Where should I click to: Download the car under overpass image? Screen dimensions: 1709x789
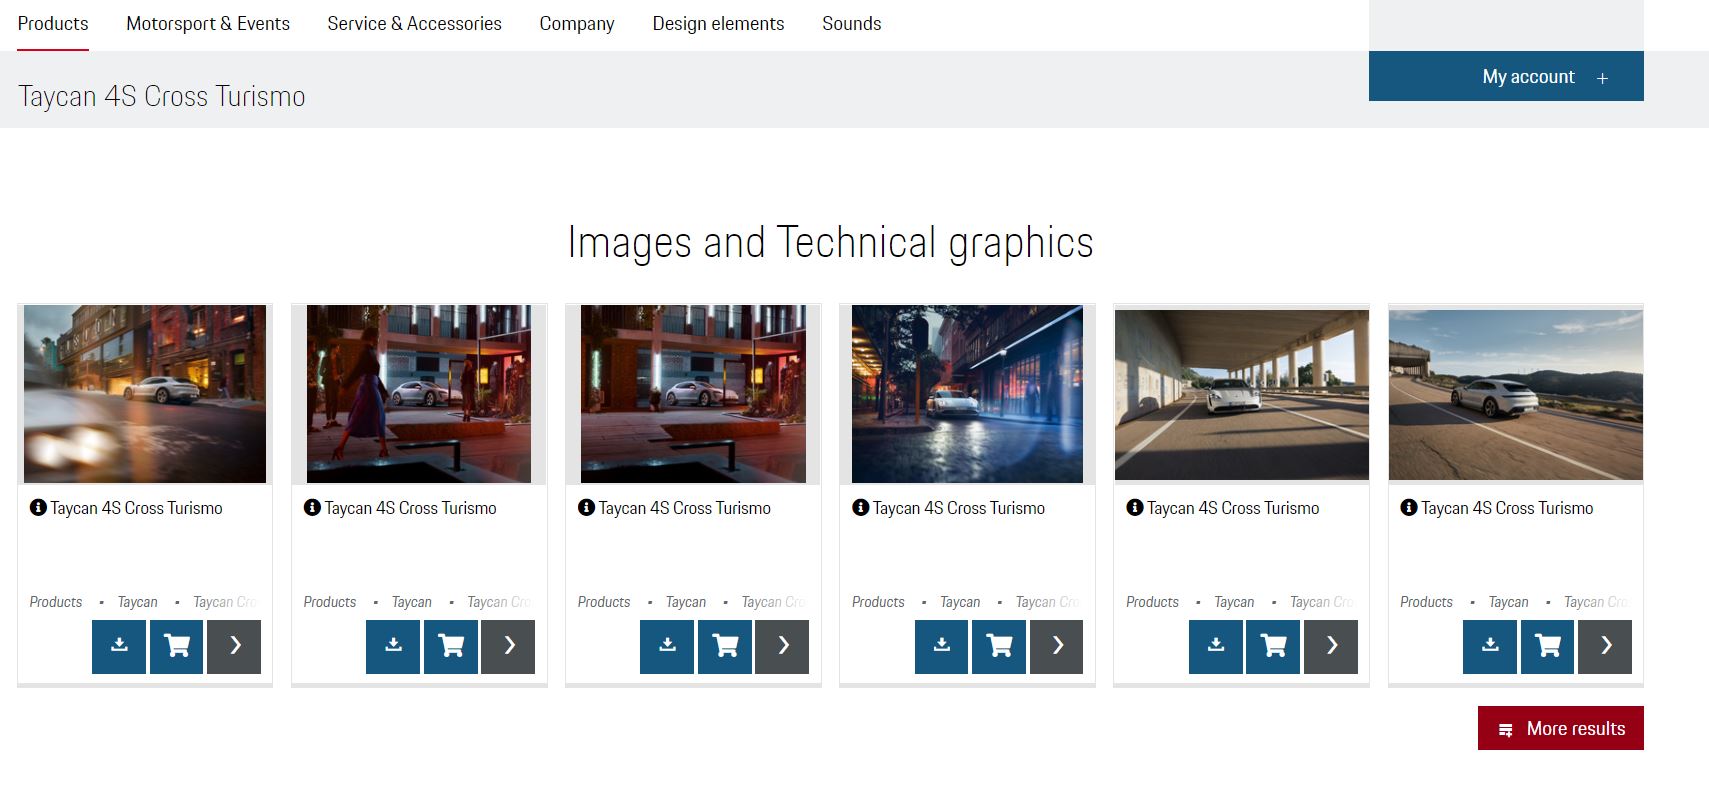point(1216,646)
